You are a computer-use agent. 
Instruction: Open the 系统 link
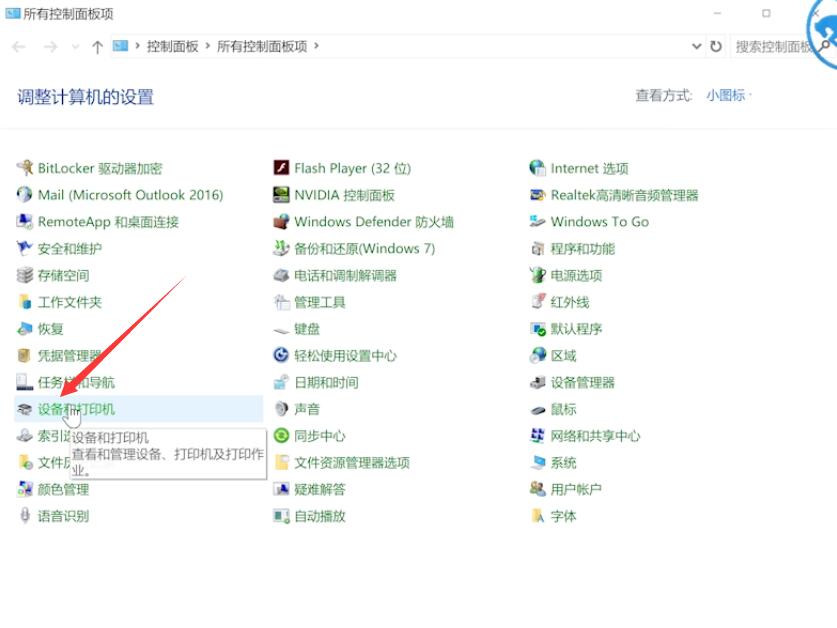[563, 462]
